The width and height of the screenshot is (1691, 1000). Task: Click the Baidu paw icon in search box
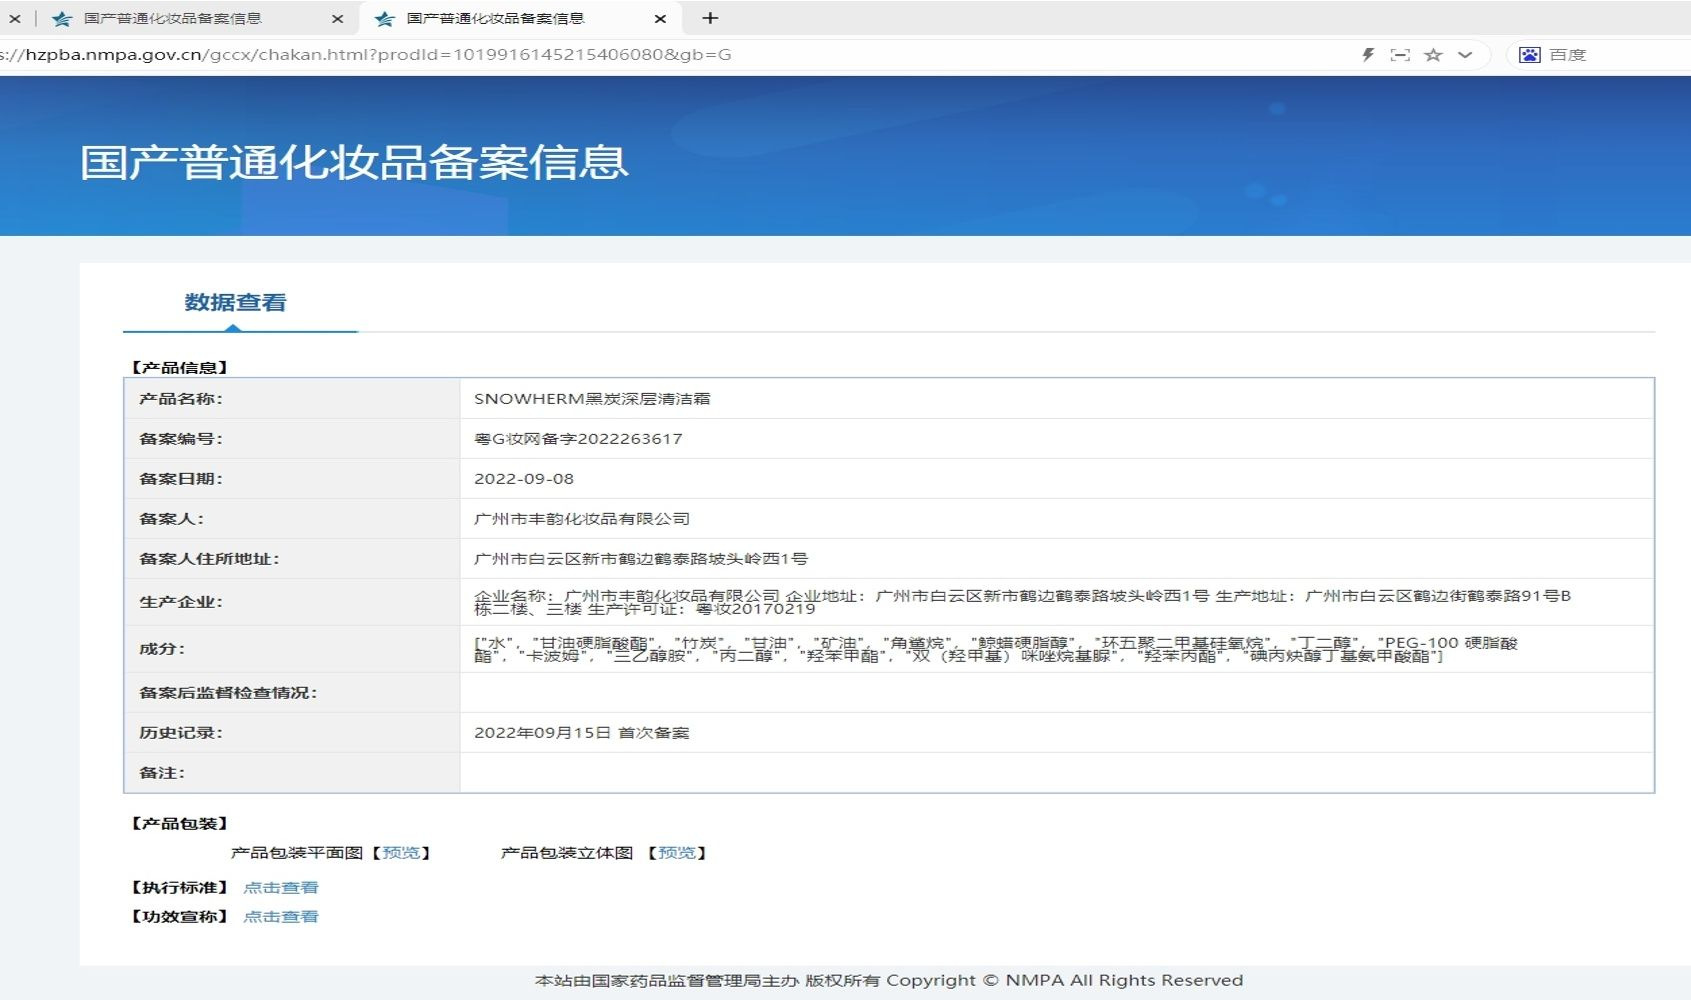[x=1529, y=55]
